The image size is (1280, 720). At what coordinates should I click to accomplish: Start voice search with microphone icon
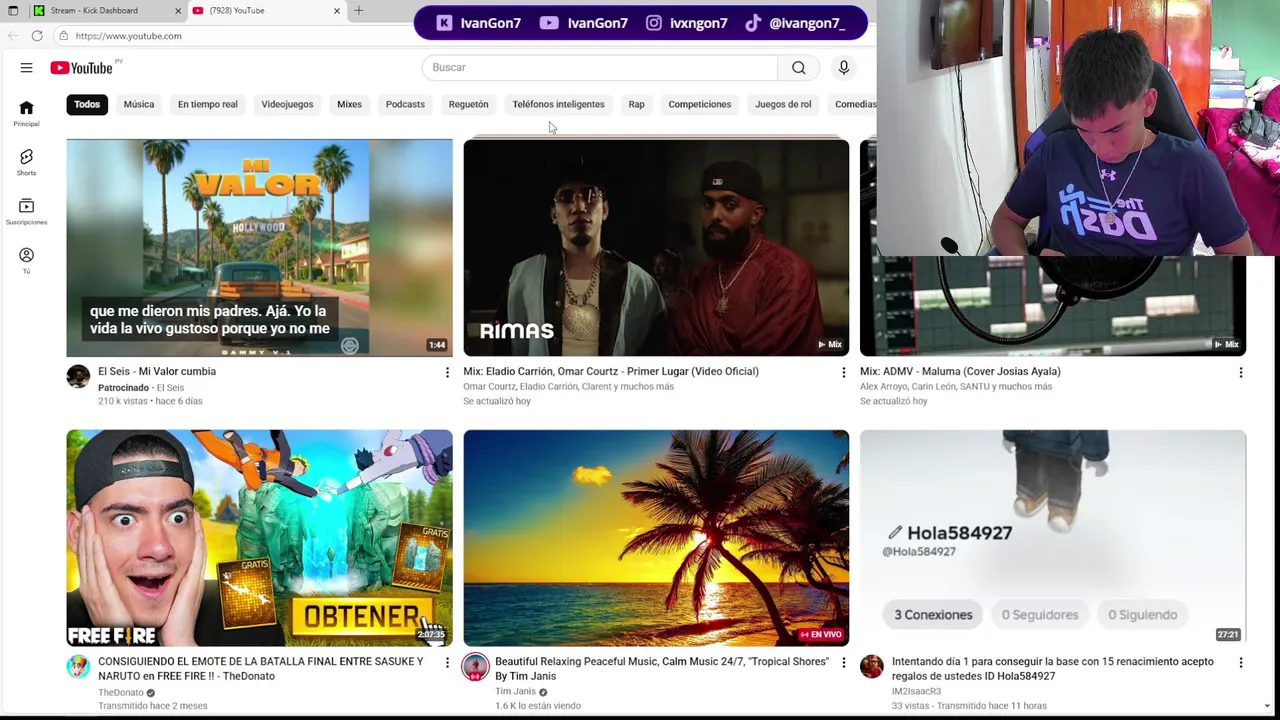844,67
